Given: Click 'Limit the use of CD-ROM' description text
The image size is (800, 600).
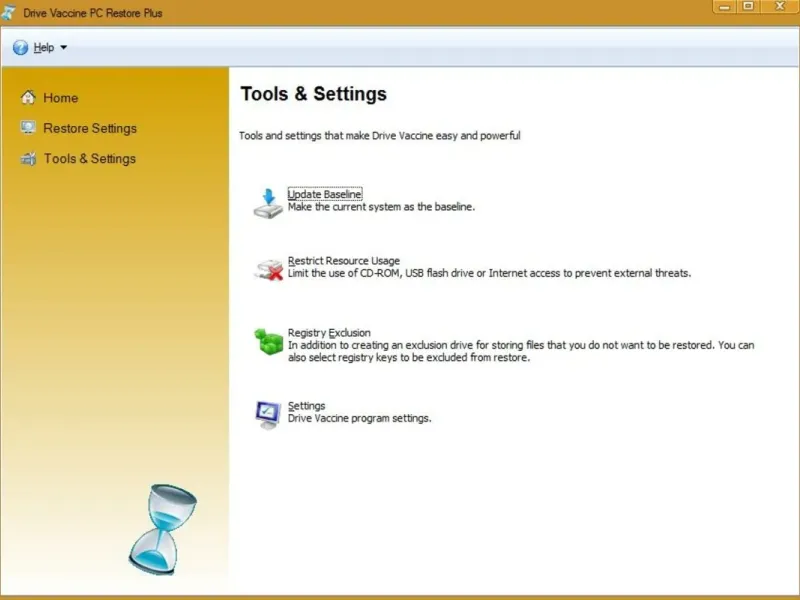Looking at the screenshot, I should tap(489, 273).
